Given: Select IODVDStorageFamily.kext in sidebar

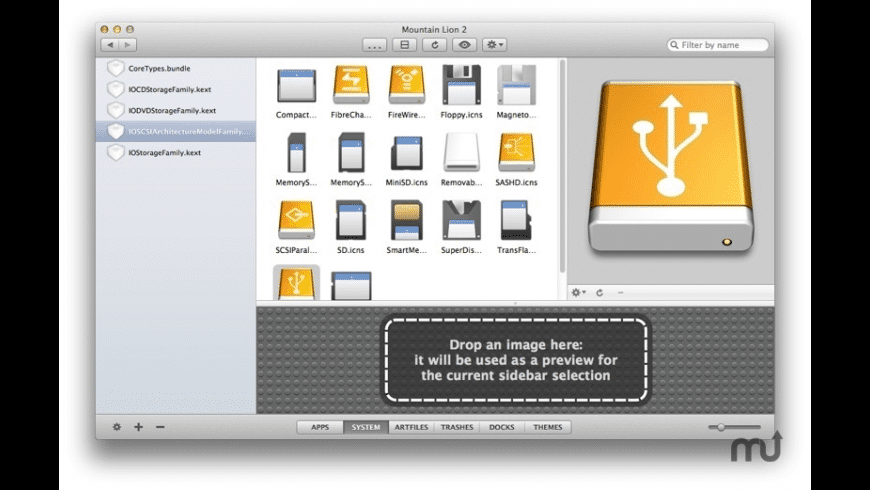Looking at the screenshot, I should (175, 110).
